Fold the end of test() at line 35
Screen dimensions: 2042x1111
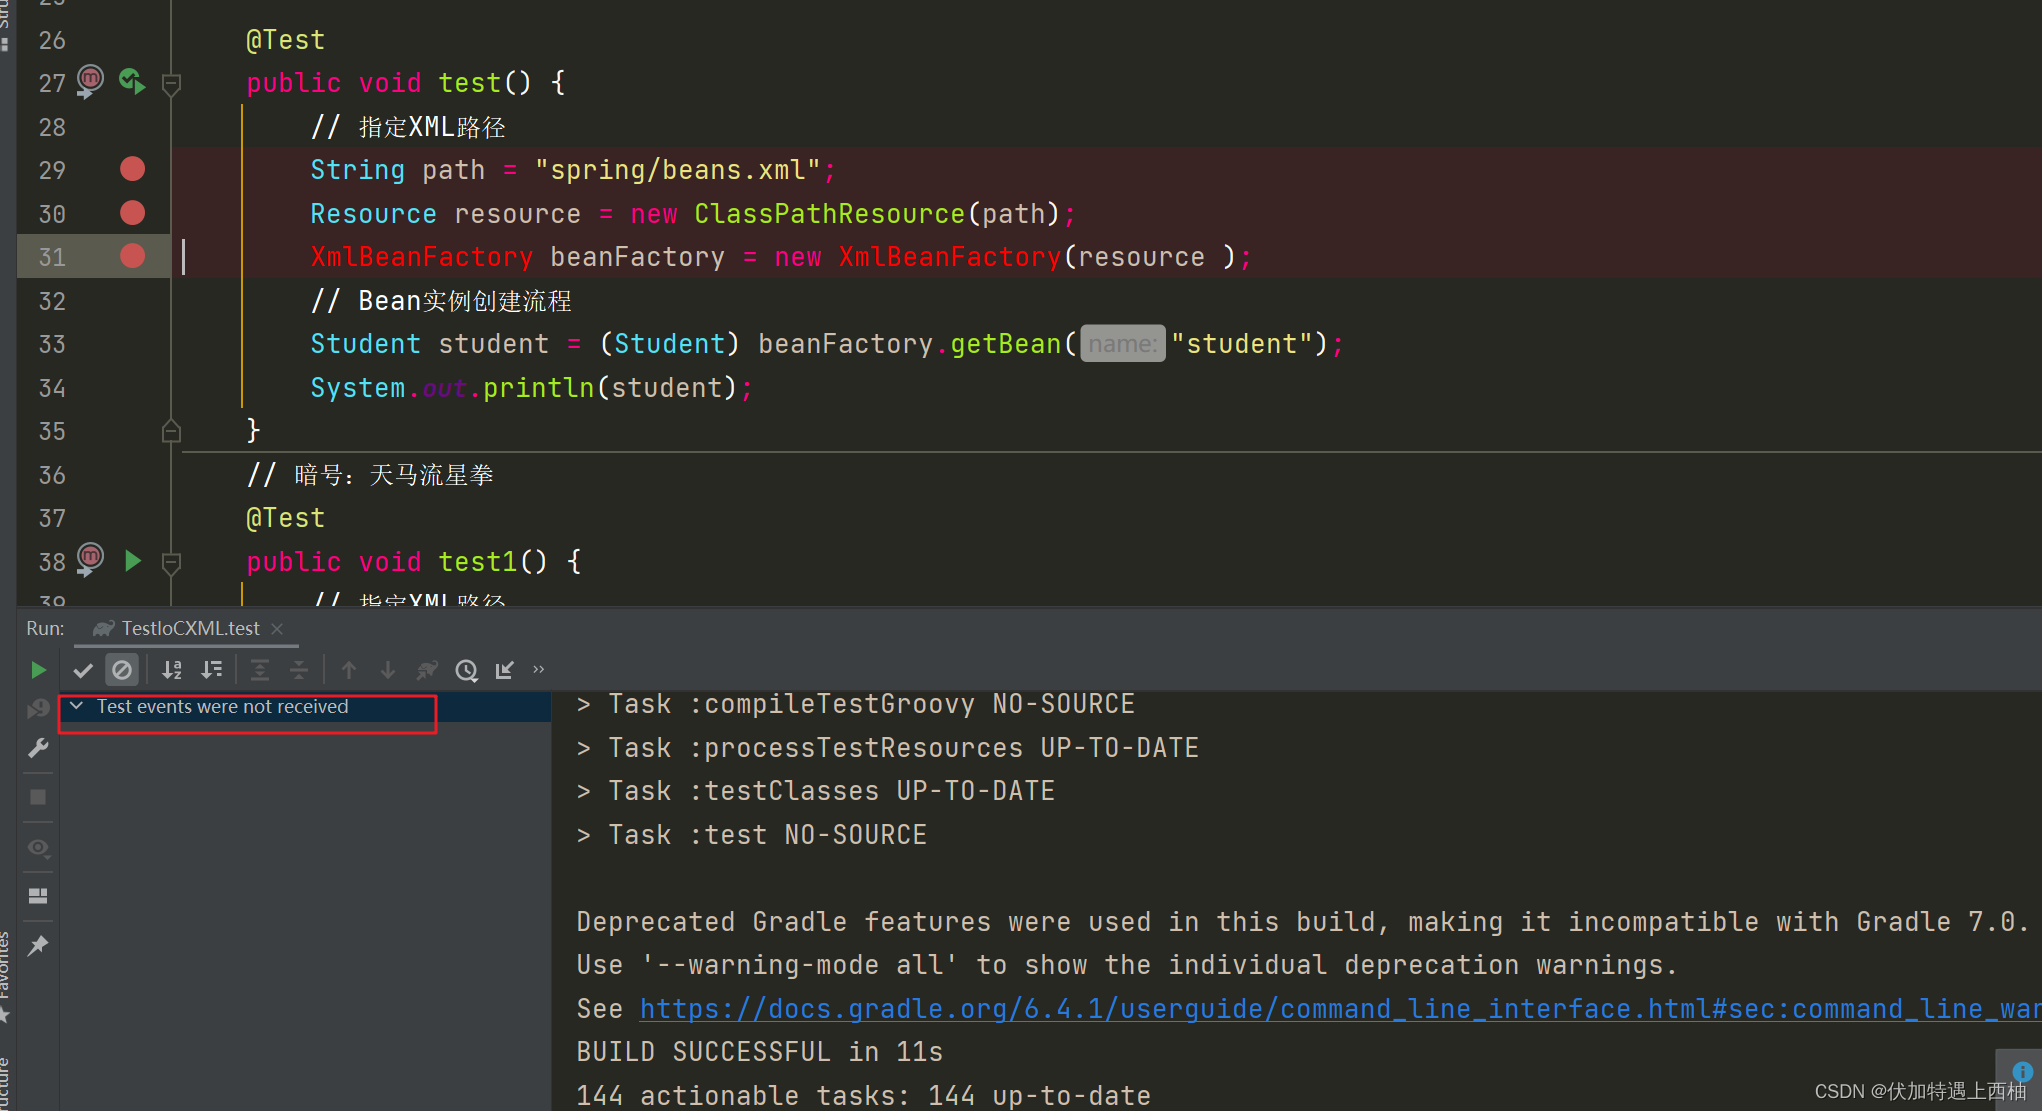tap(171, 431)
